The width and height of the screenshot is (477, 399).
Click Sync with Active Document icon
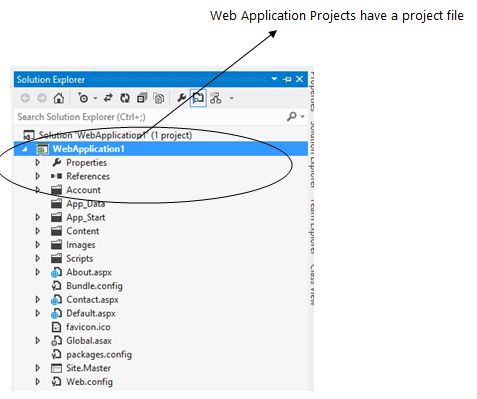point(108,98)
